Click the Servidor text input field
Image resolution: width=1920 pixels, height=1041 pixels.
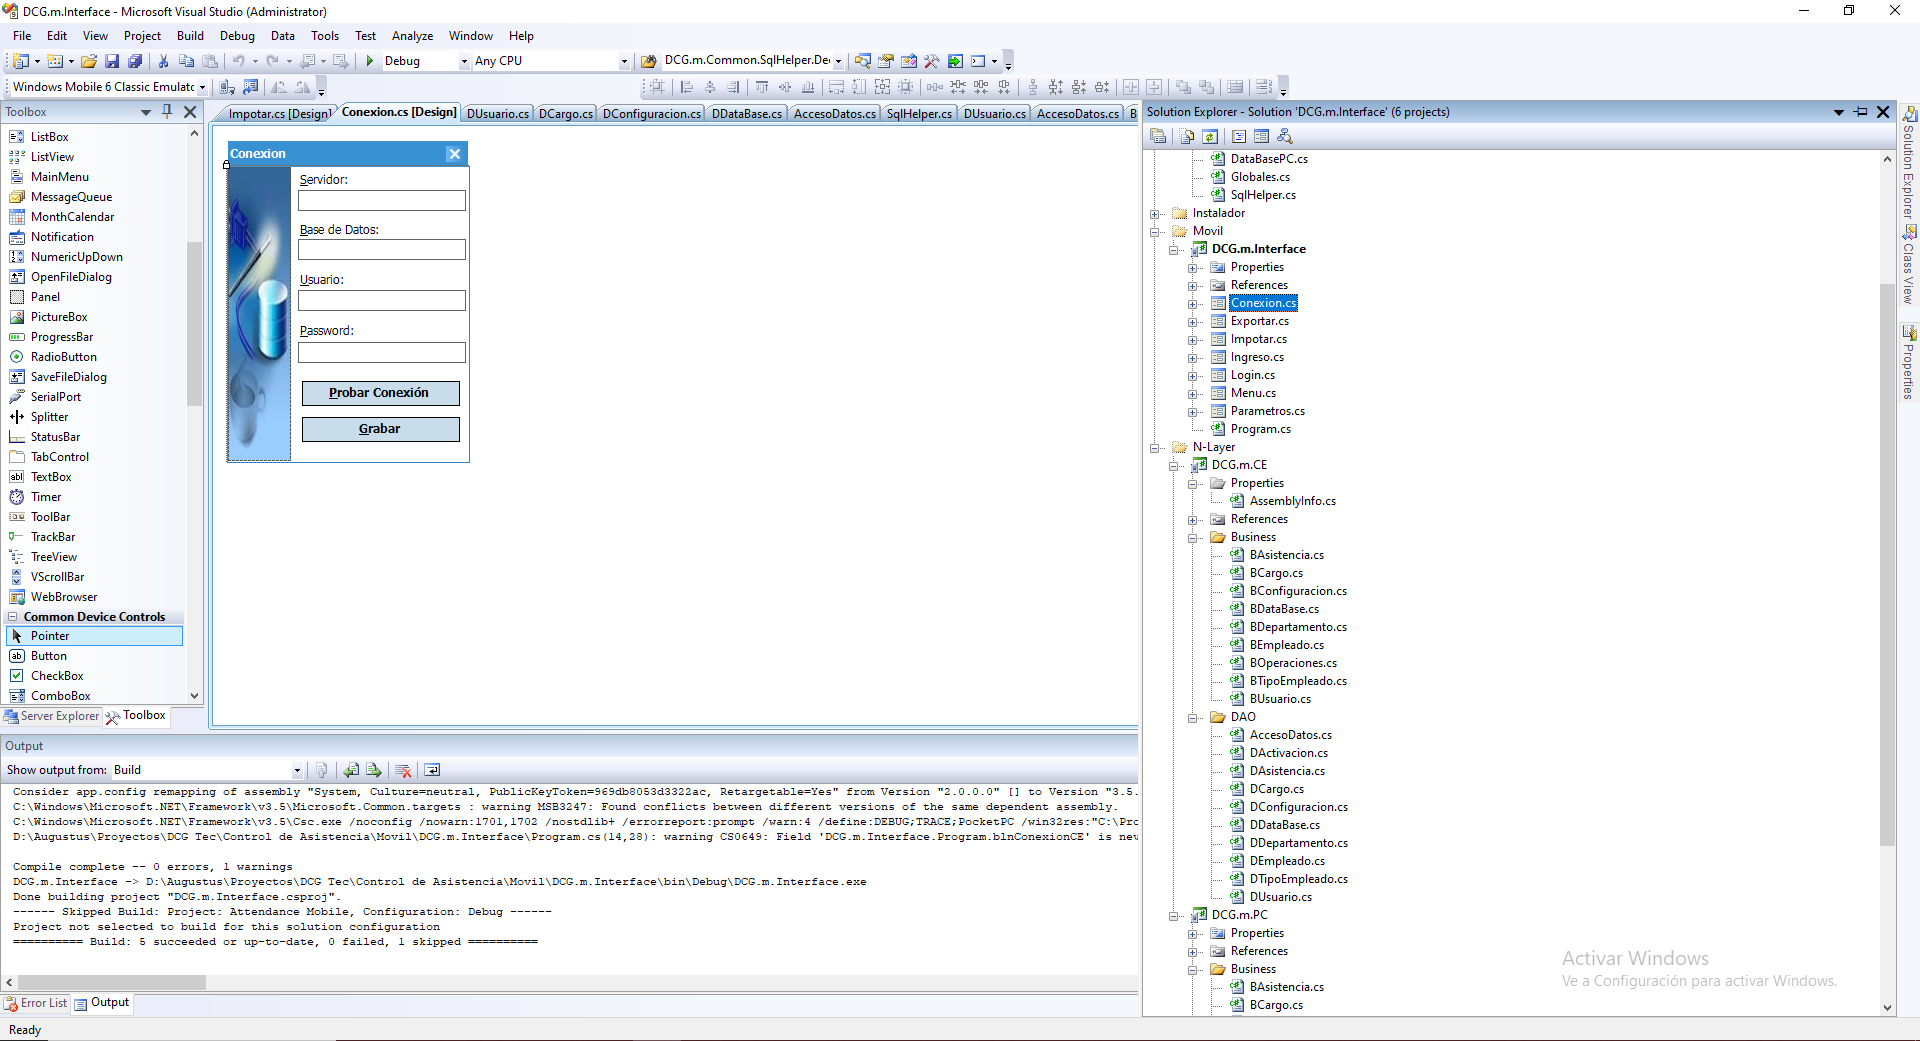pyautogui.click(x=381, y=201)
